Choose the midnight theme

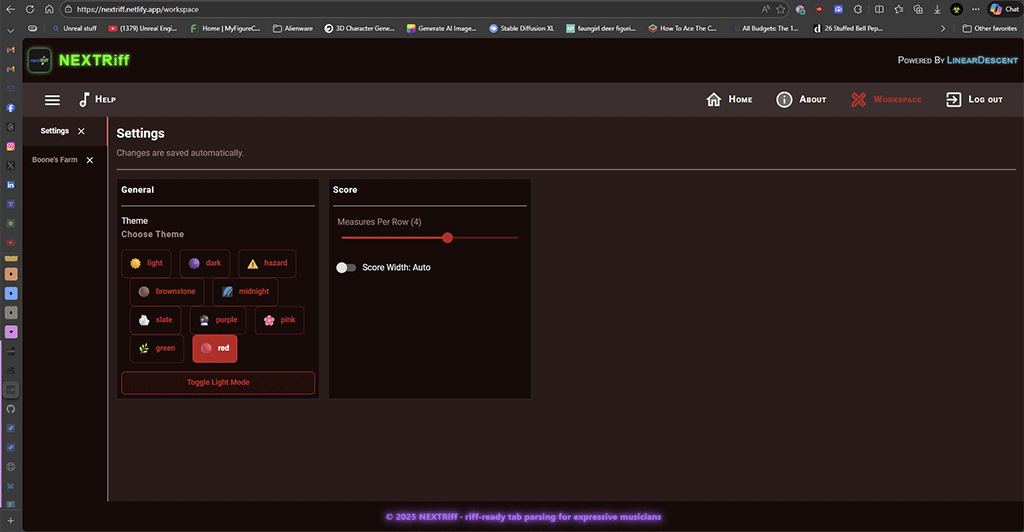245,291
